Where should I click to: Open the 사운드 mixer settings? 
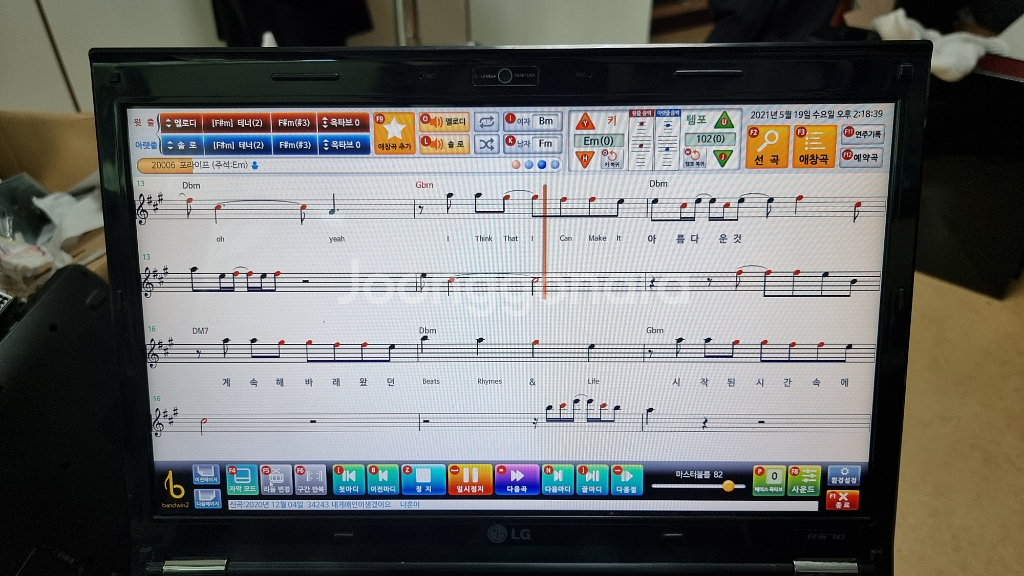point(803,481)
